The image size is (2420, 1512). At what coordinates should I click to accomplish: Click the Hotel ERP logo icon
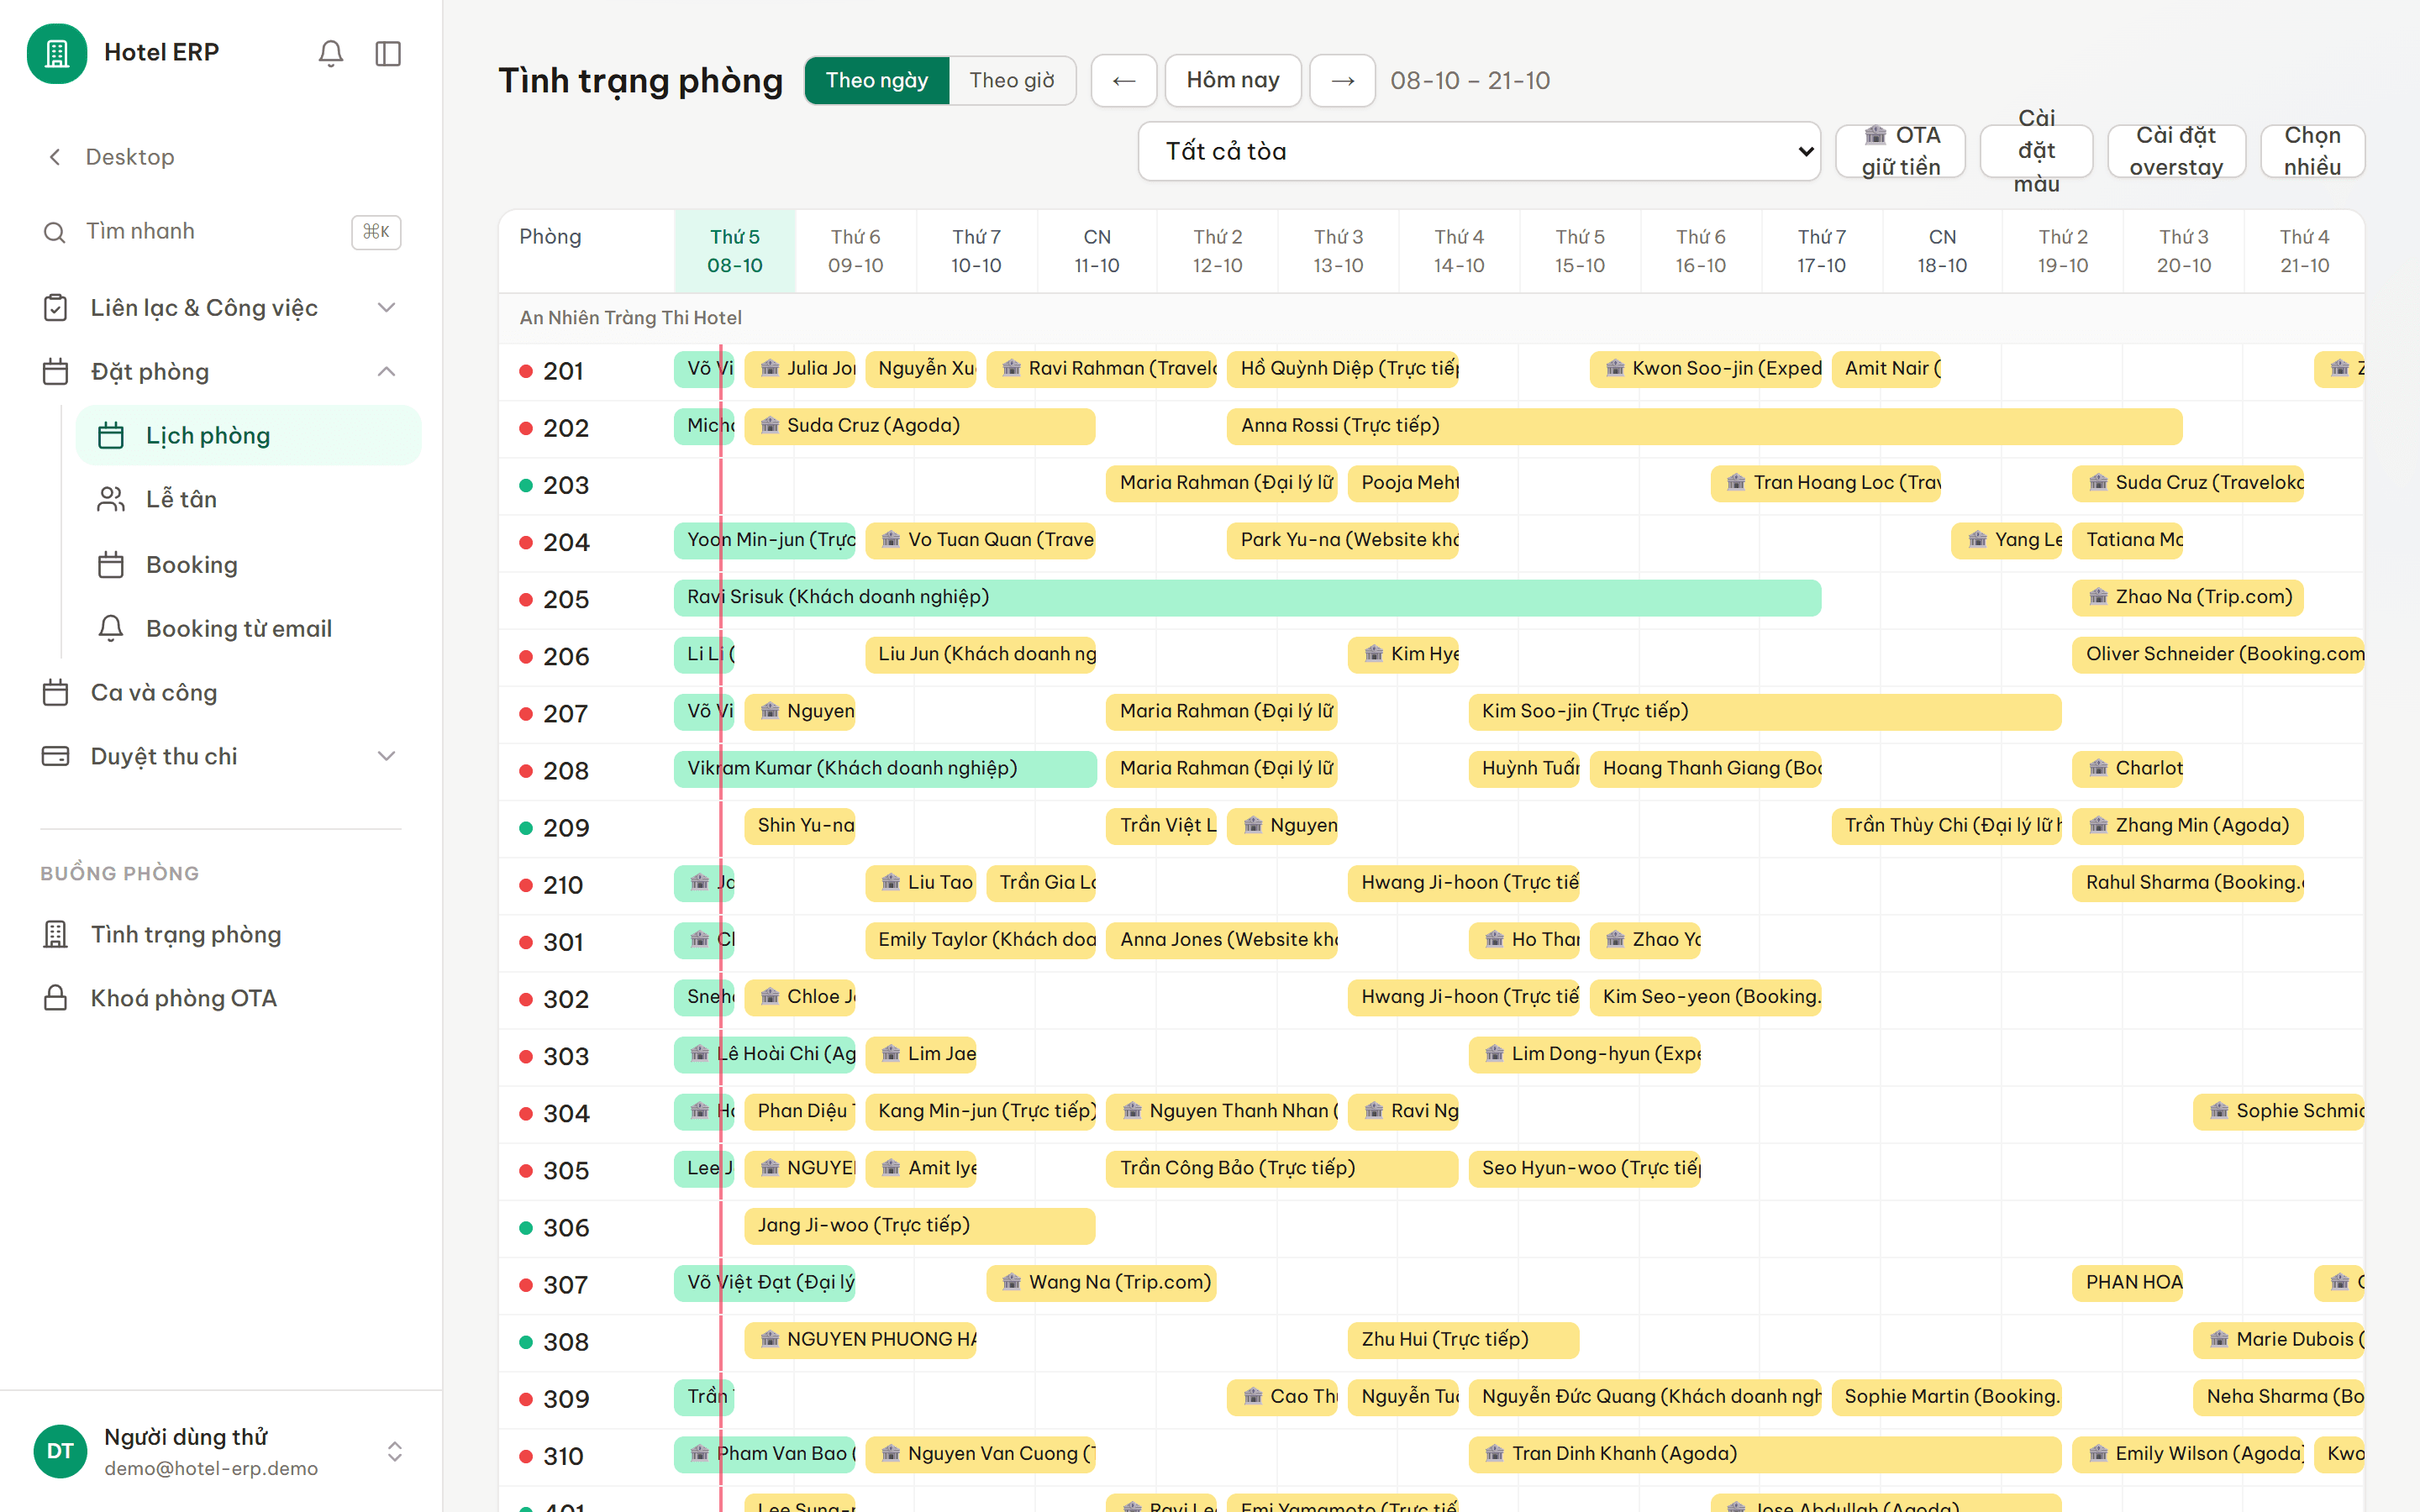tap(57, 53)
